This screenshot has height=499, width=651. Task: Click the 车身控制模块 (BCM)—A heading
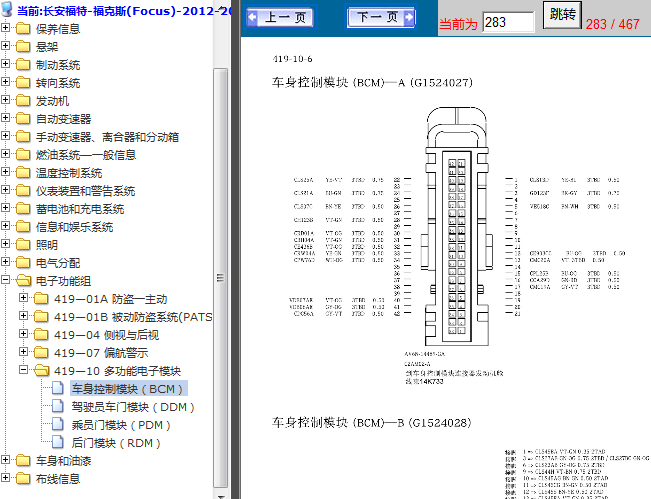pos(372,83)
